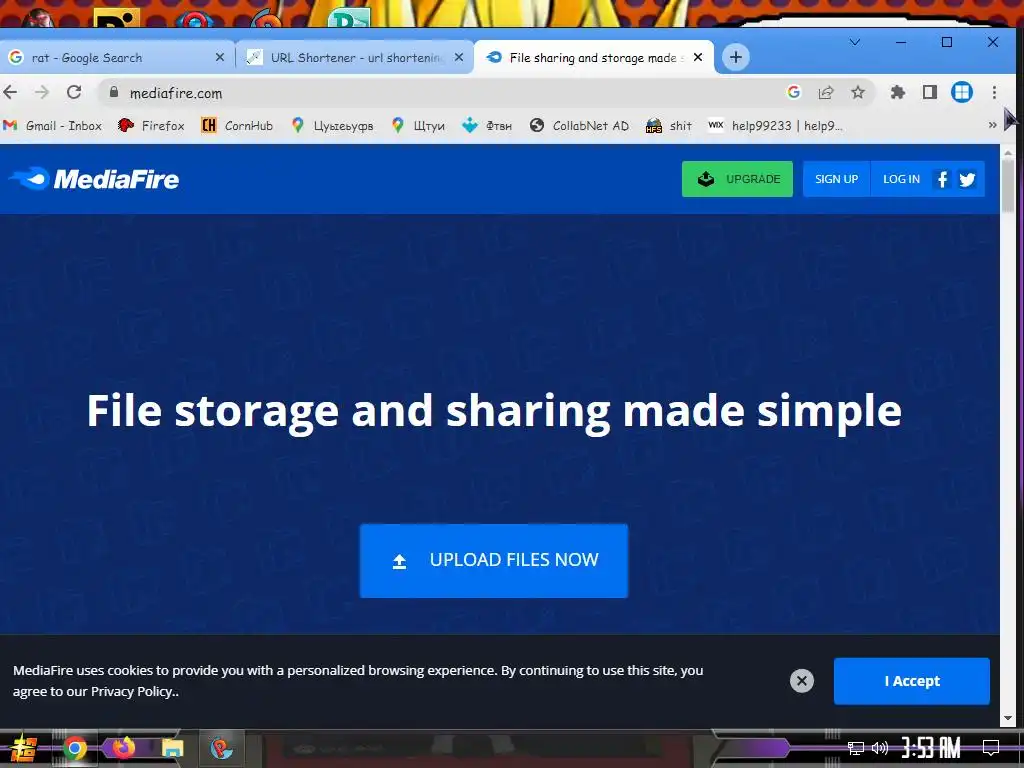
Task: Click the padlock site info icon
Action: point(114,93)
